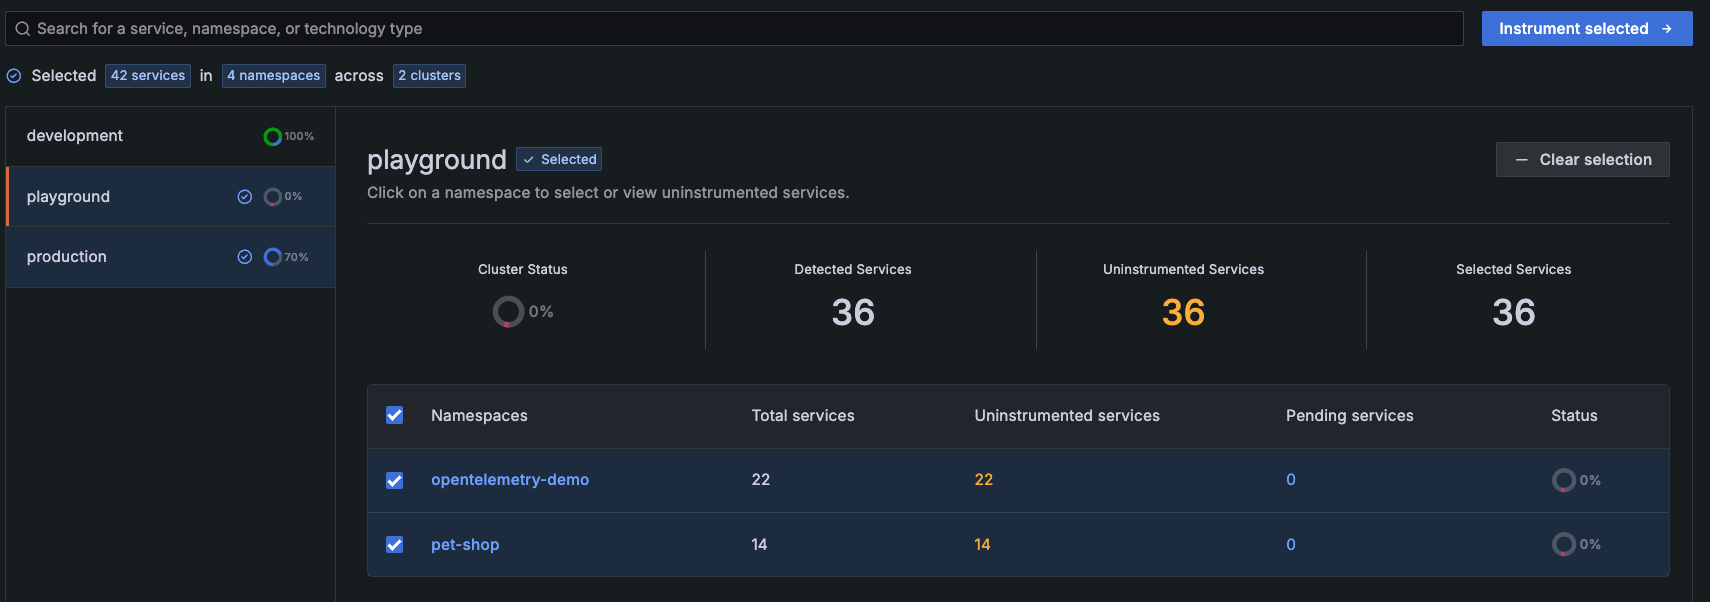Uncheck the pet-shop namespace checkbox

[395, 544]
